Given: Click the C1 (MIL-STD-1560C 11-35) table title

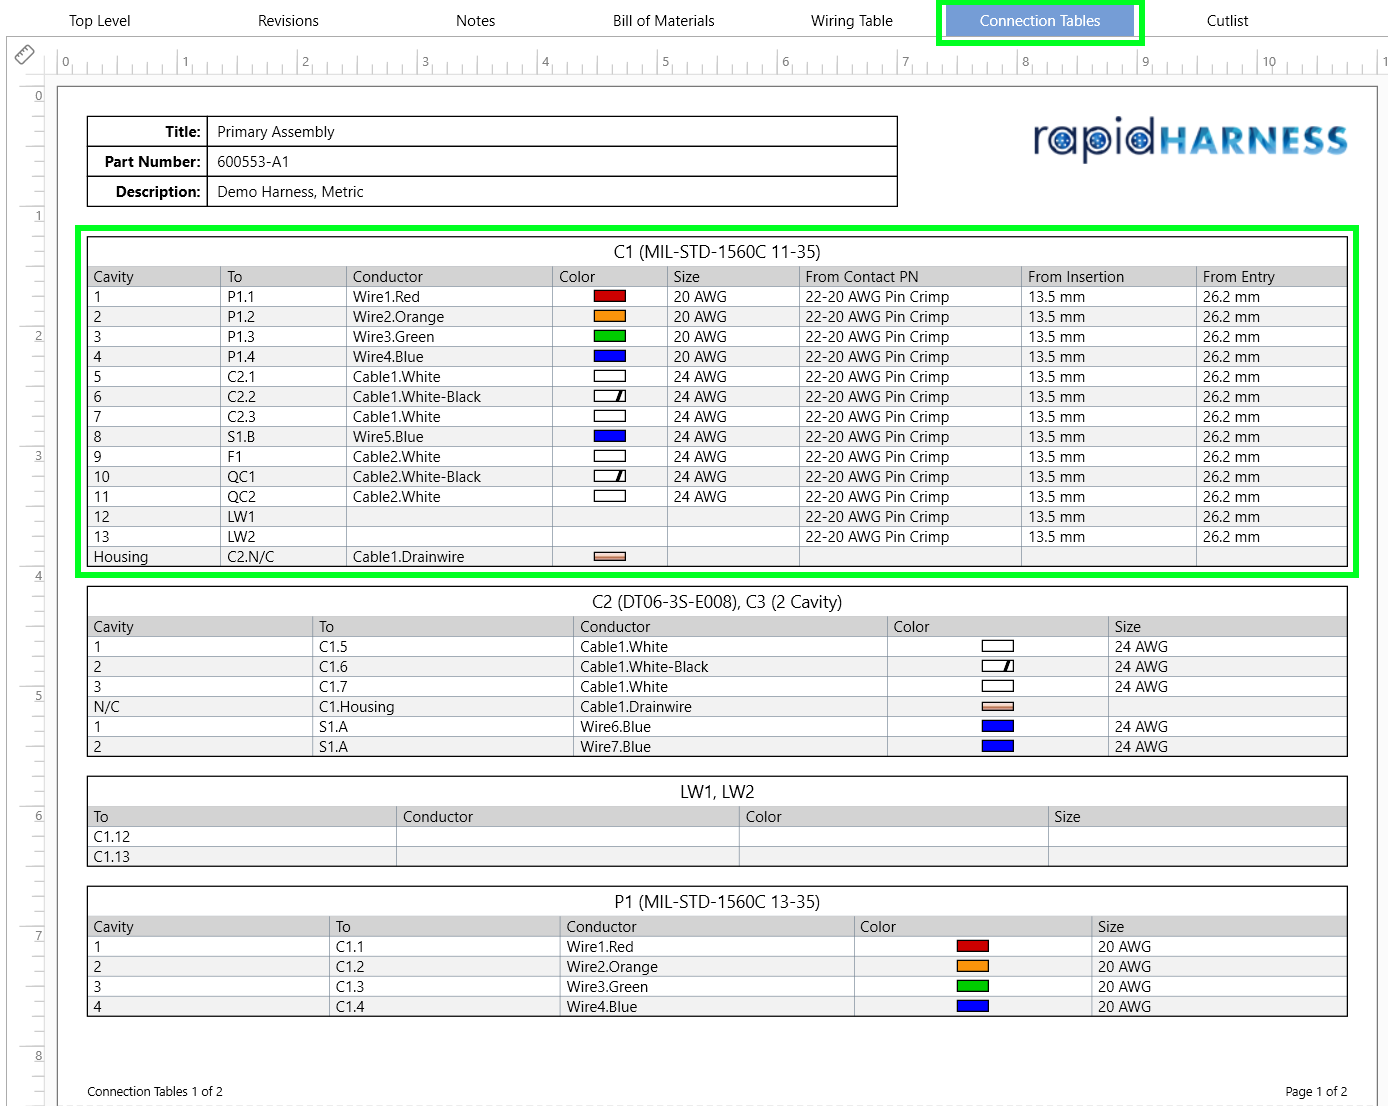Looking at the screenshot, I should [717, 252].
